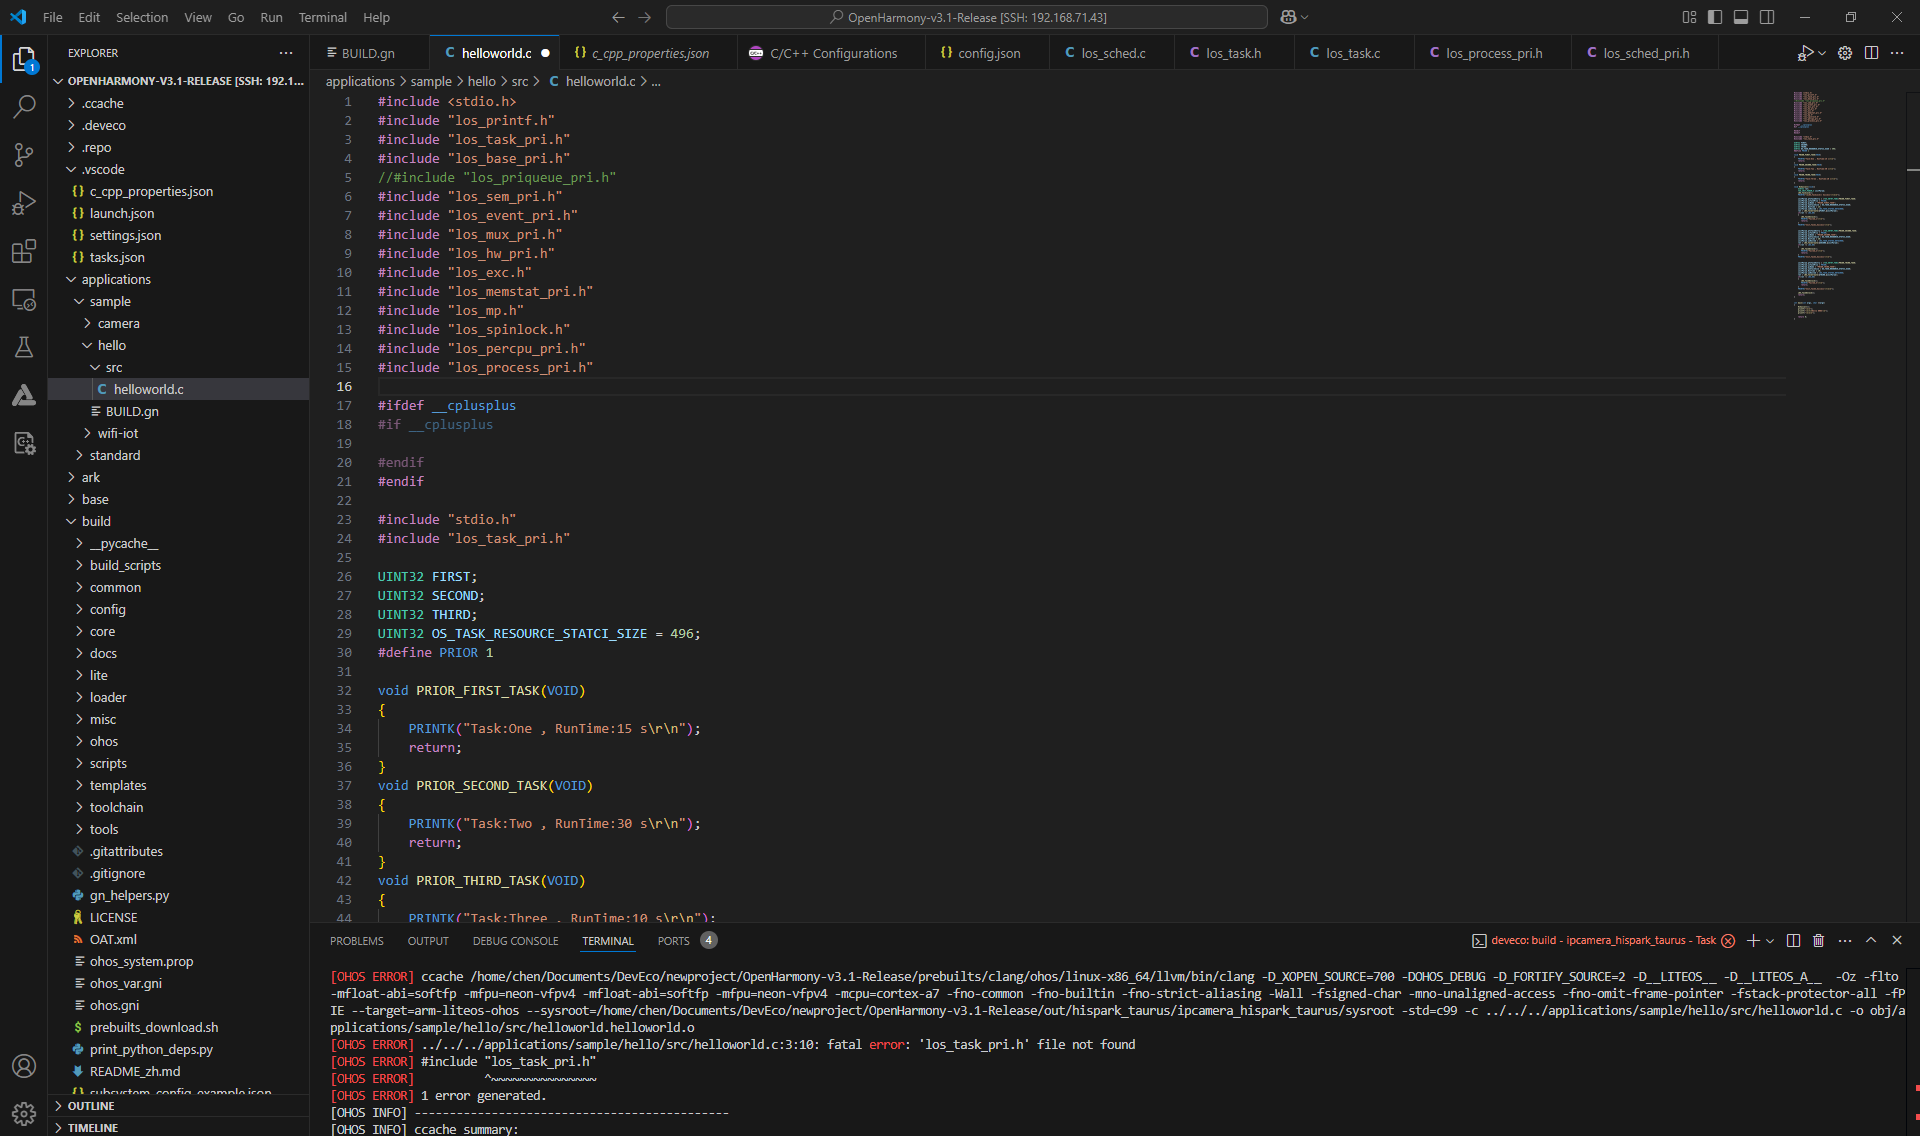Open editor more actions ellipsis
This screenshot has width=1920, height=1136.
coord(1897,53)
